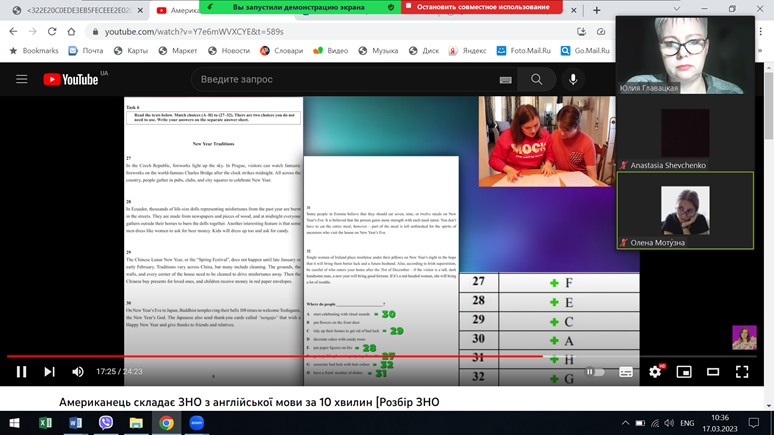This screenshot has width=774, height=435.
Task: Click the page vertical scrollbar
Action: point(769,104)
